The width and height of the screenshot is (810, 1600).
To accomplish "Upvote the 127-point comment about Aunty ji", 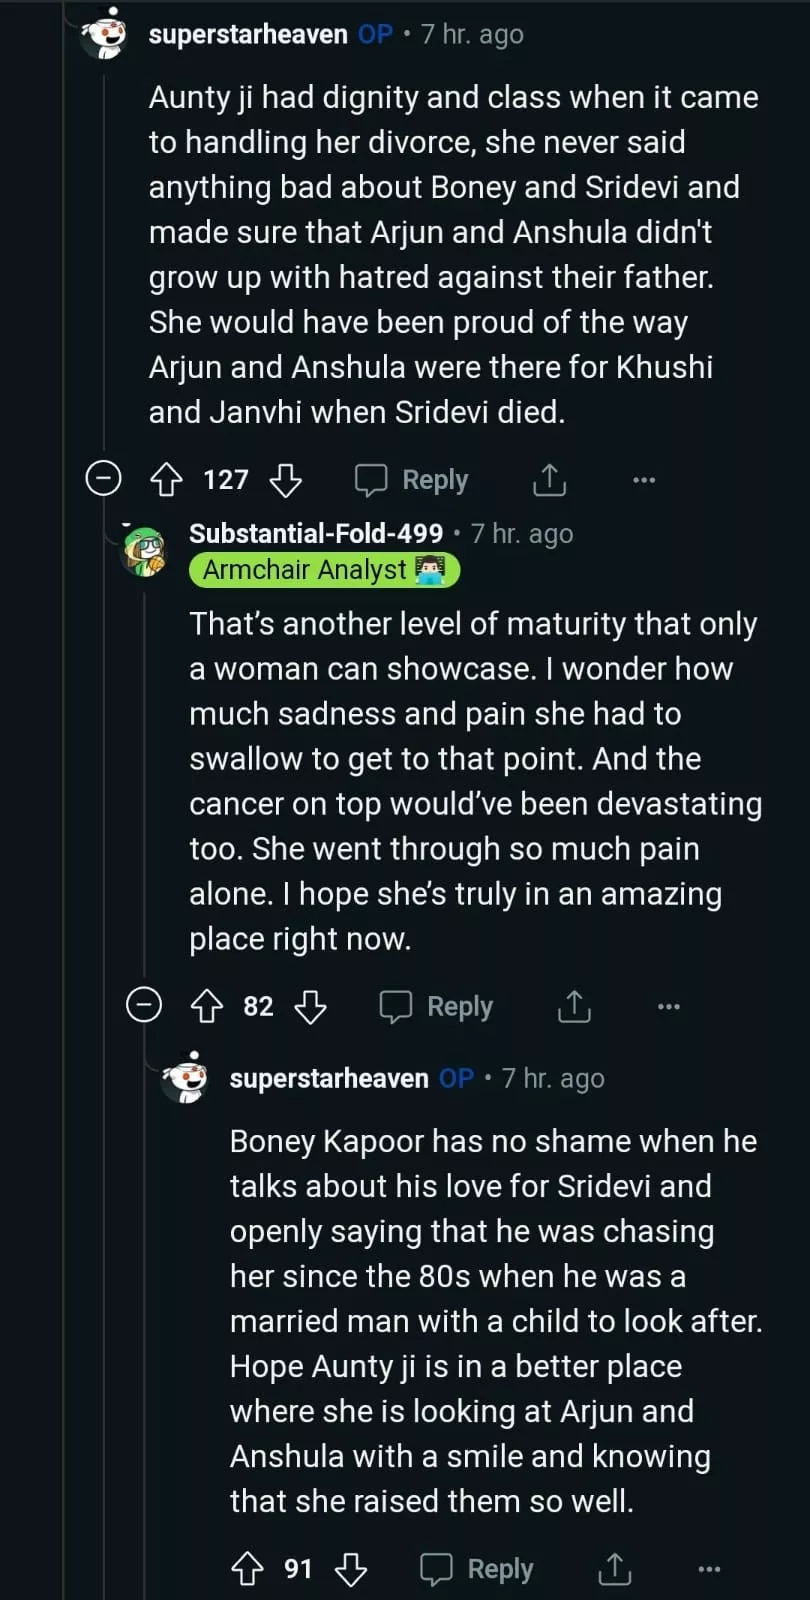I will click(166, 480).
